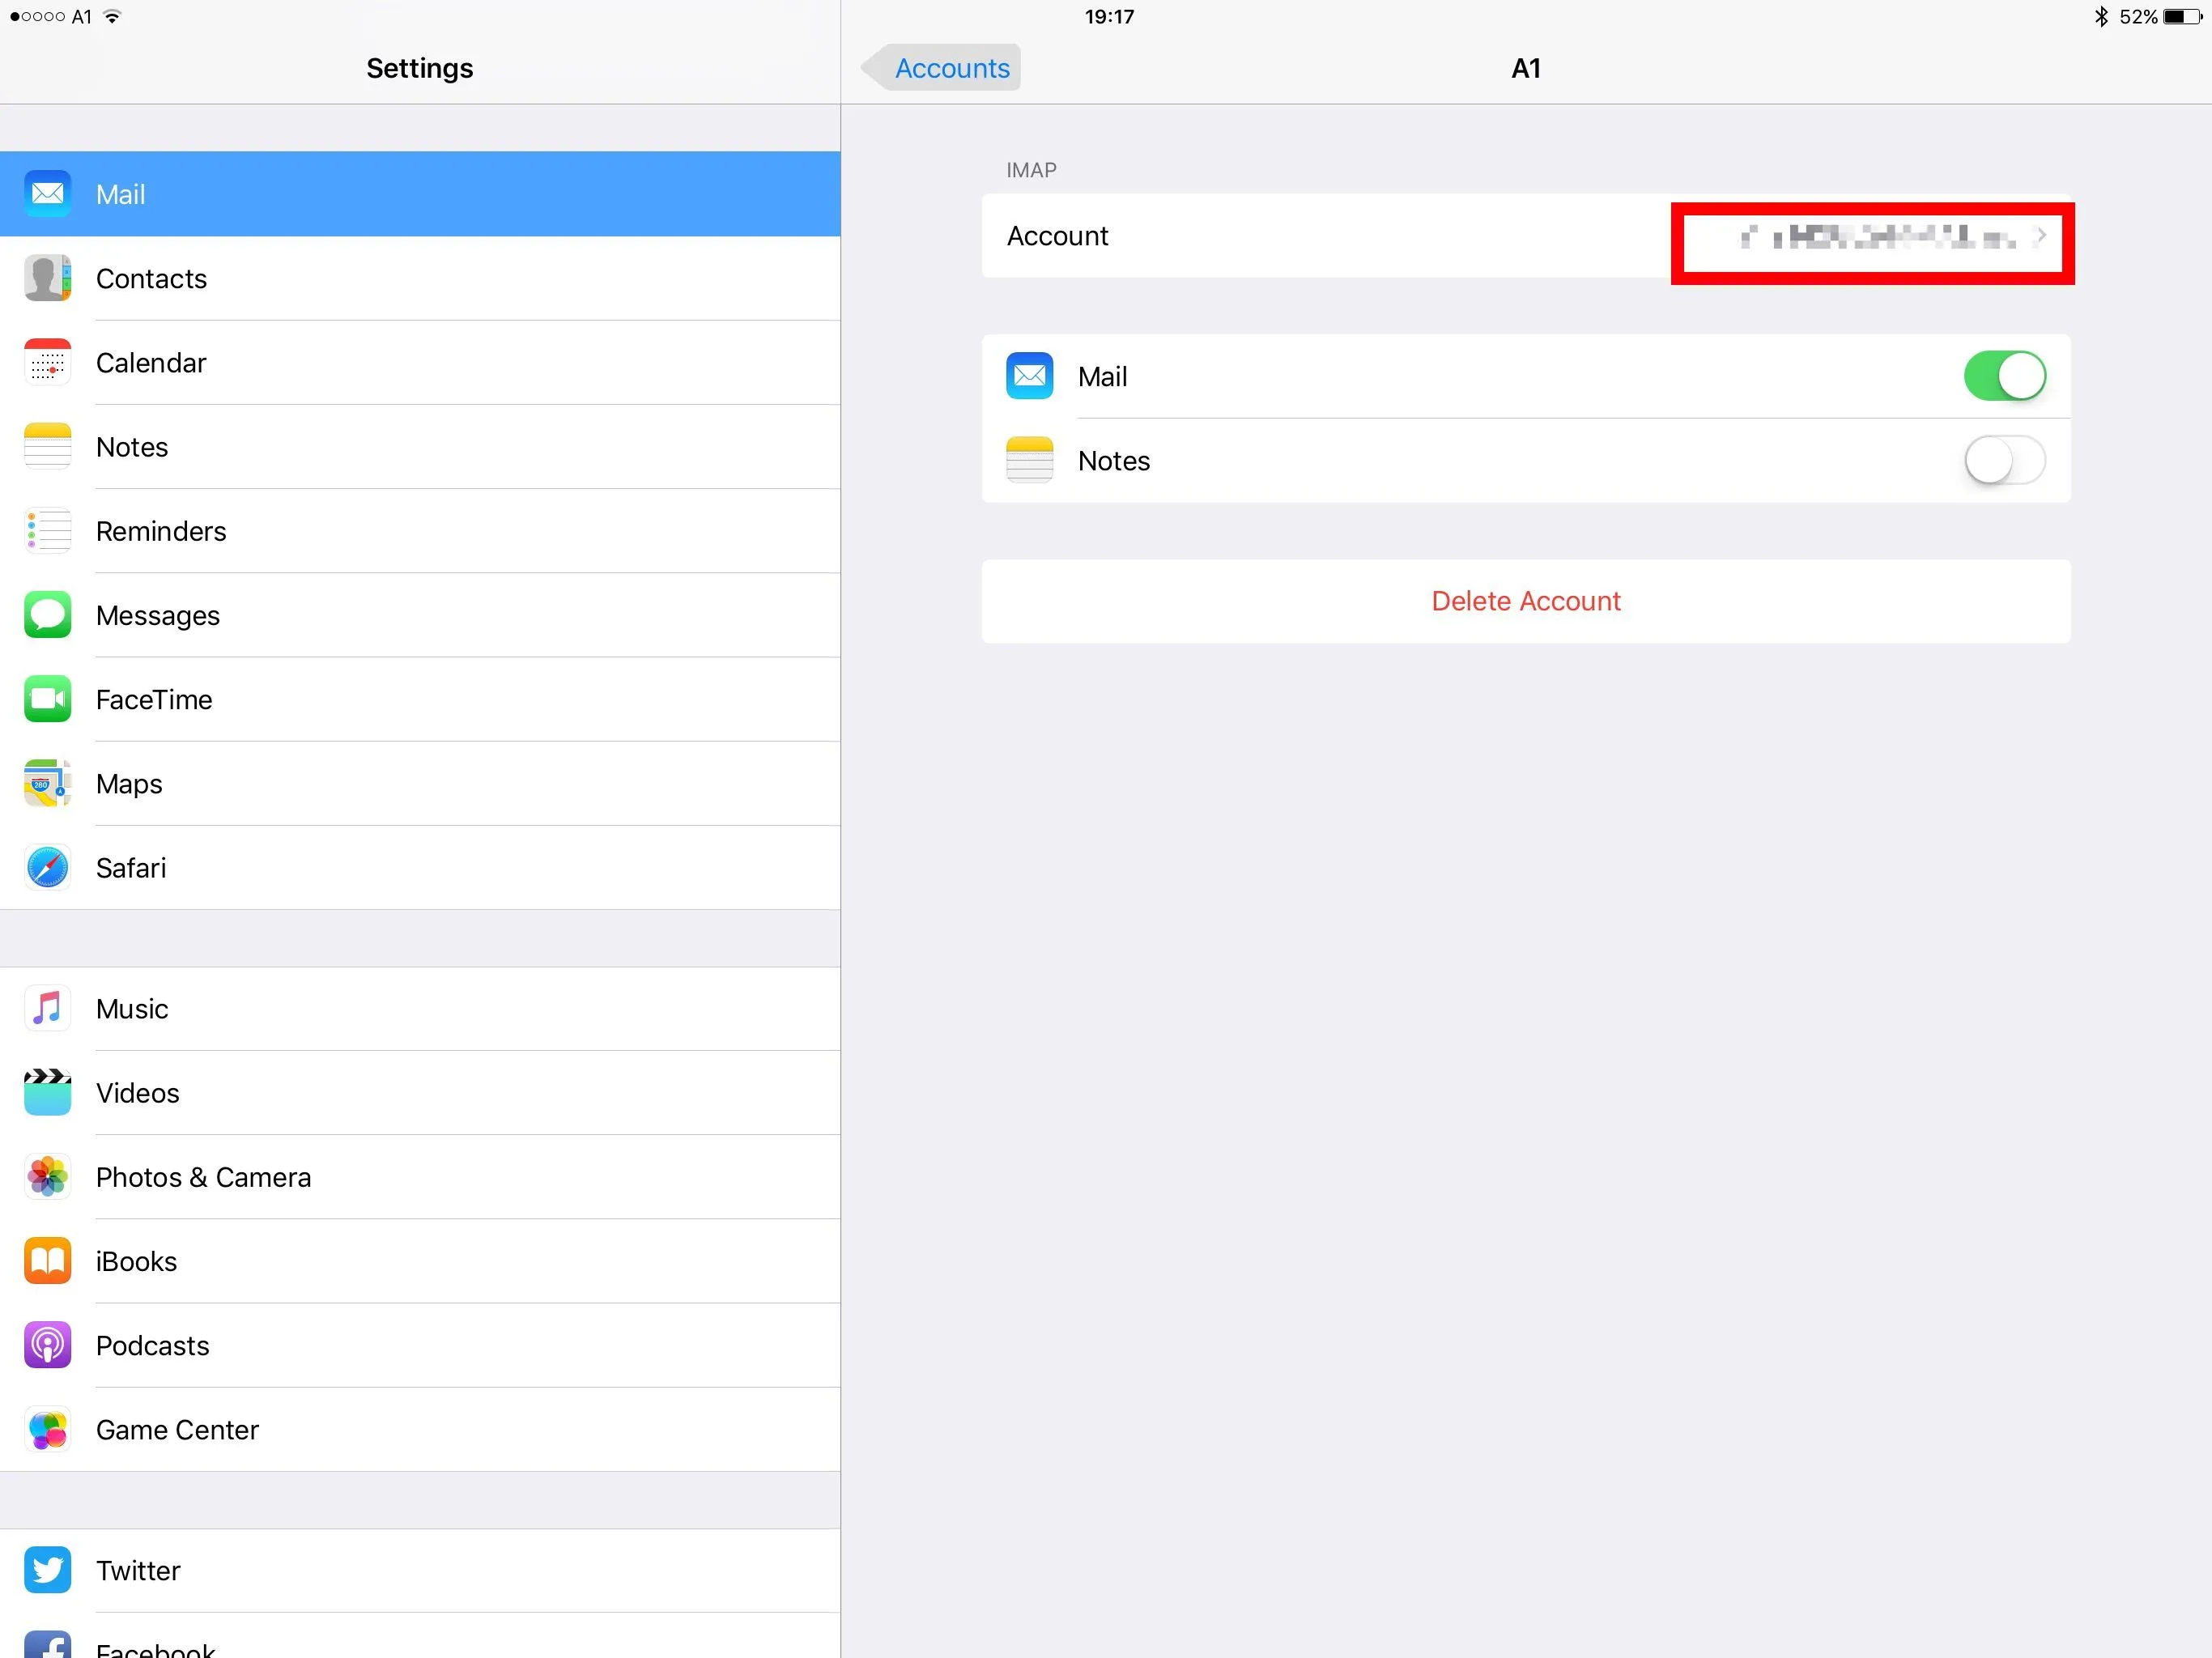Screen dimensions: 2212x1658
Task: Open FaceTime via its camera icon
Action: click(x=47, y=699)
